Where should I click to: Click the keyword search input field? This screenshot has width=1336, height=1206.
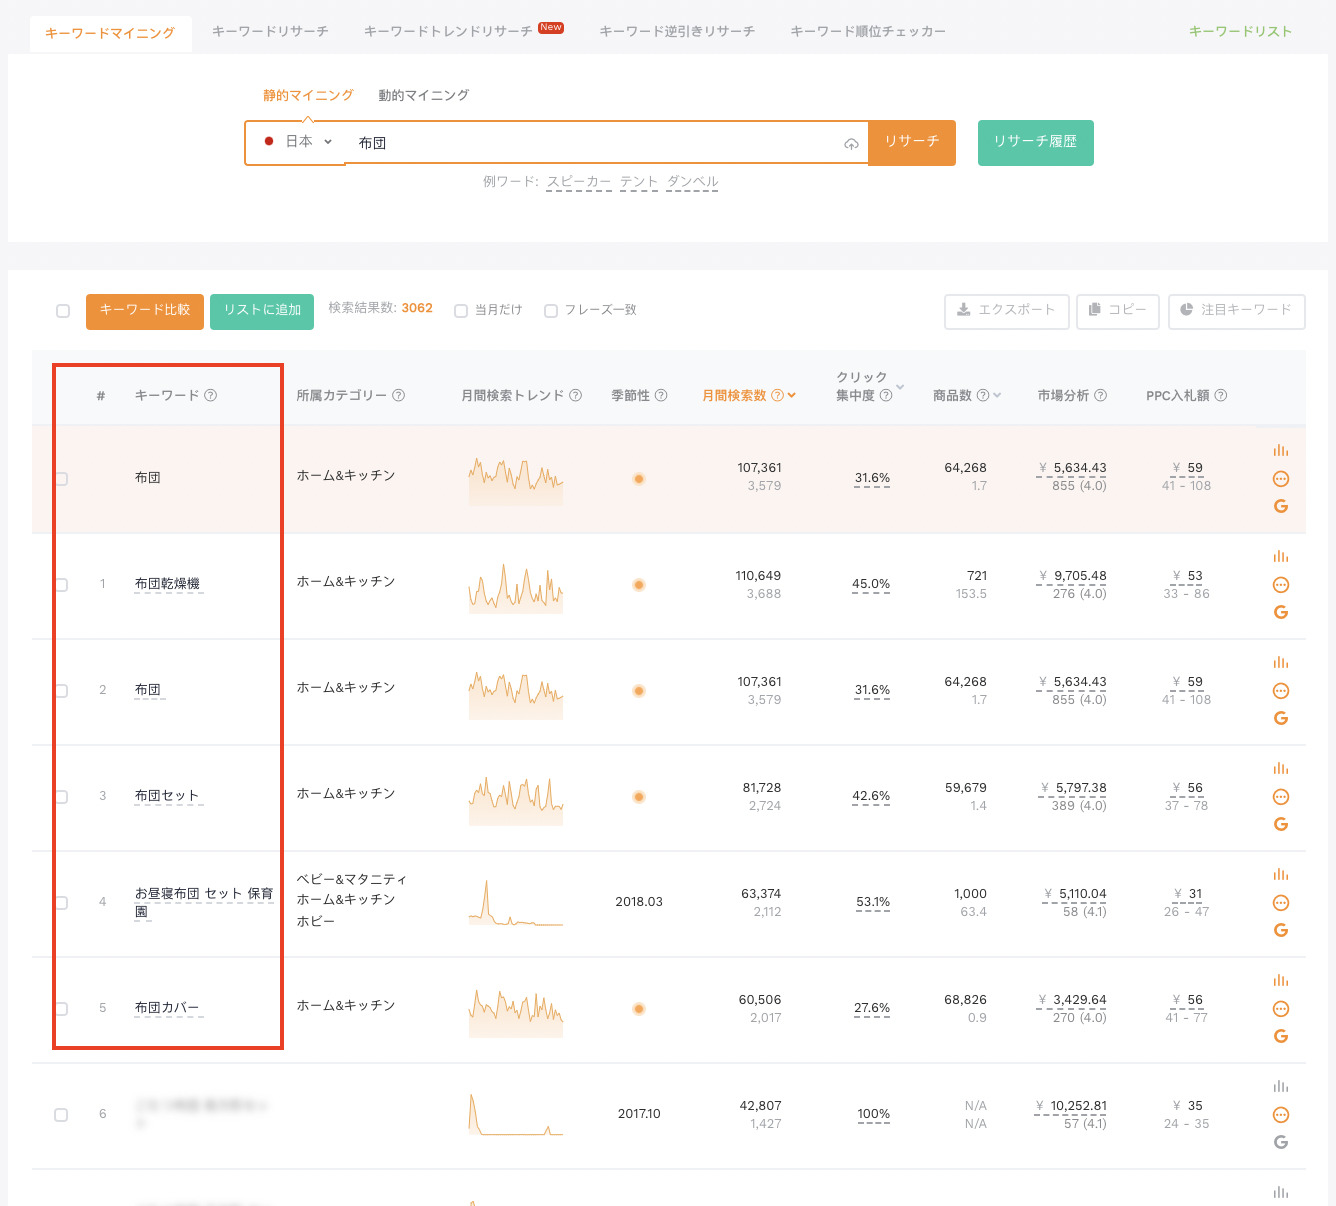[595, 143]
